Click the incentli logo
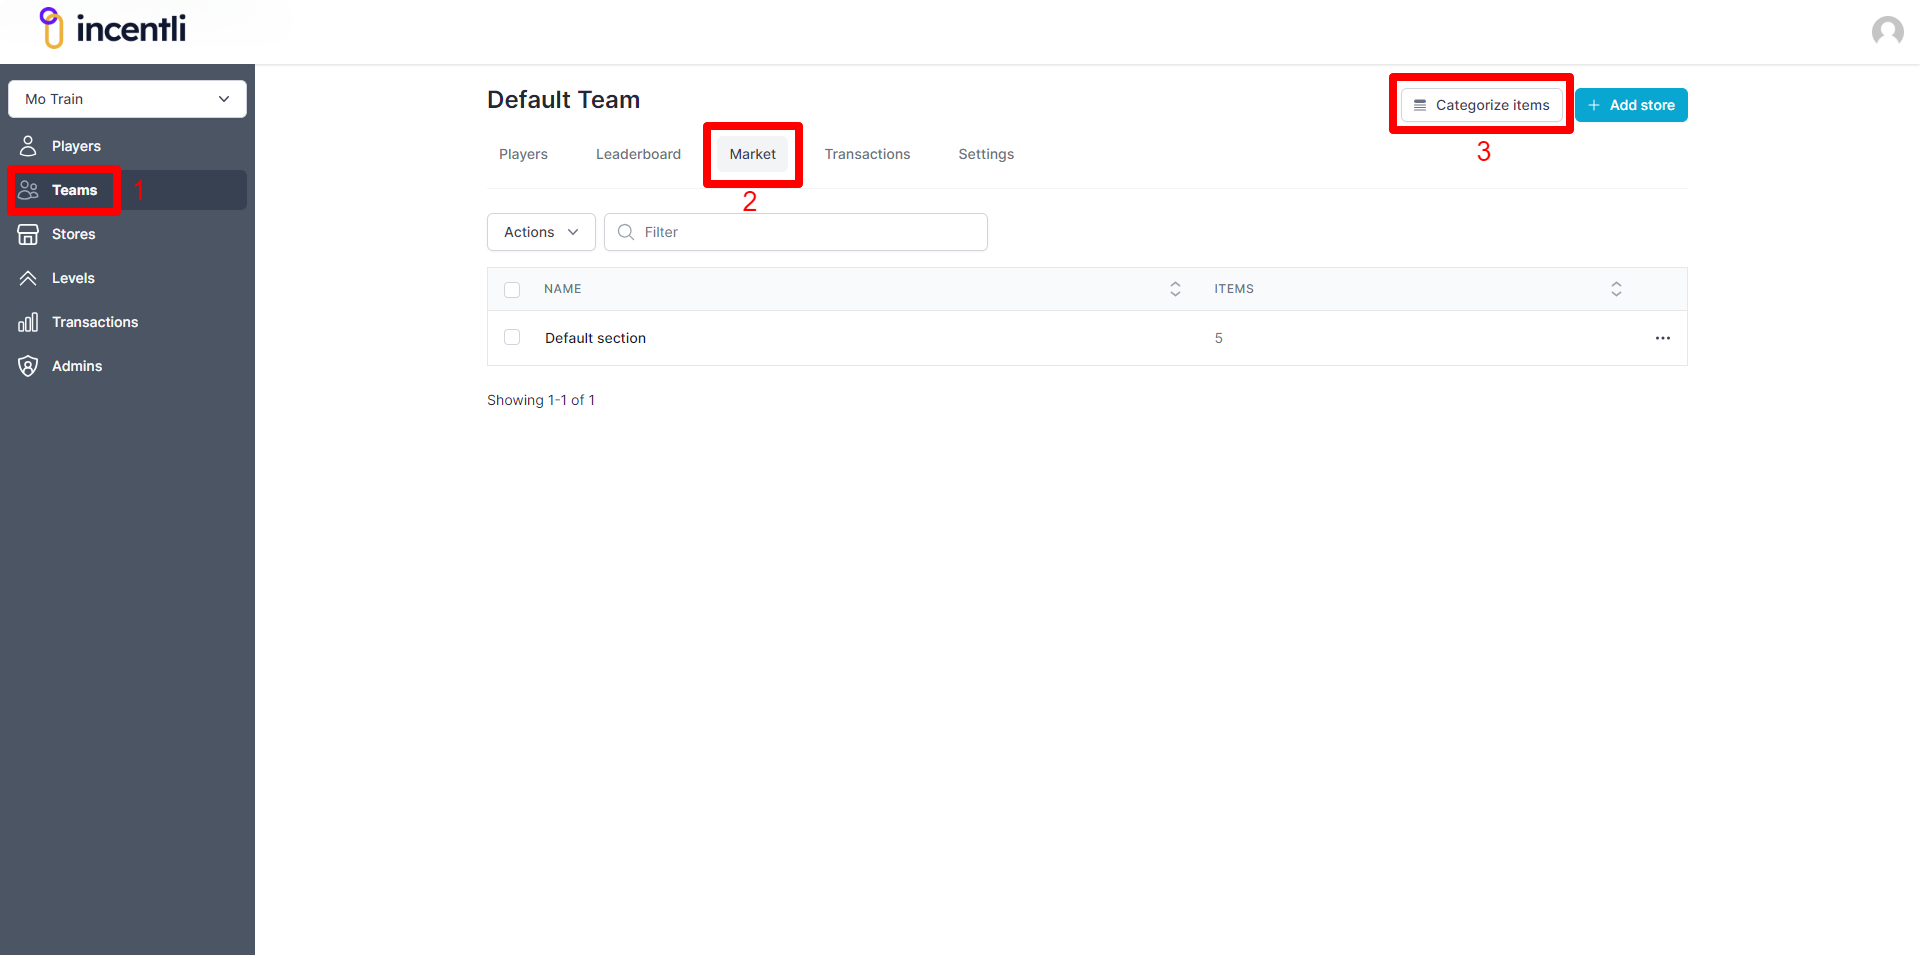The width and height of the screenshot is (1920, 955). [x=112, y=28]
